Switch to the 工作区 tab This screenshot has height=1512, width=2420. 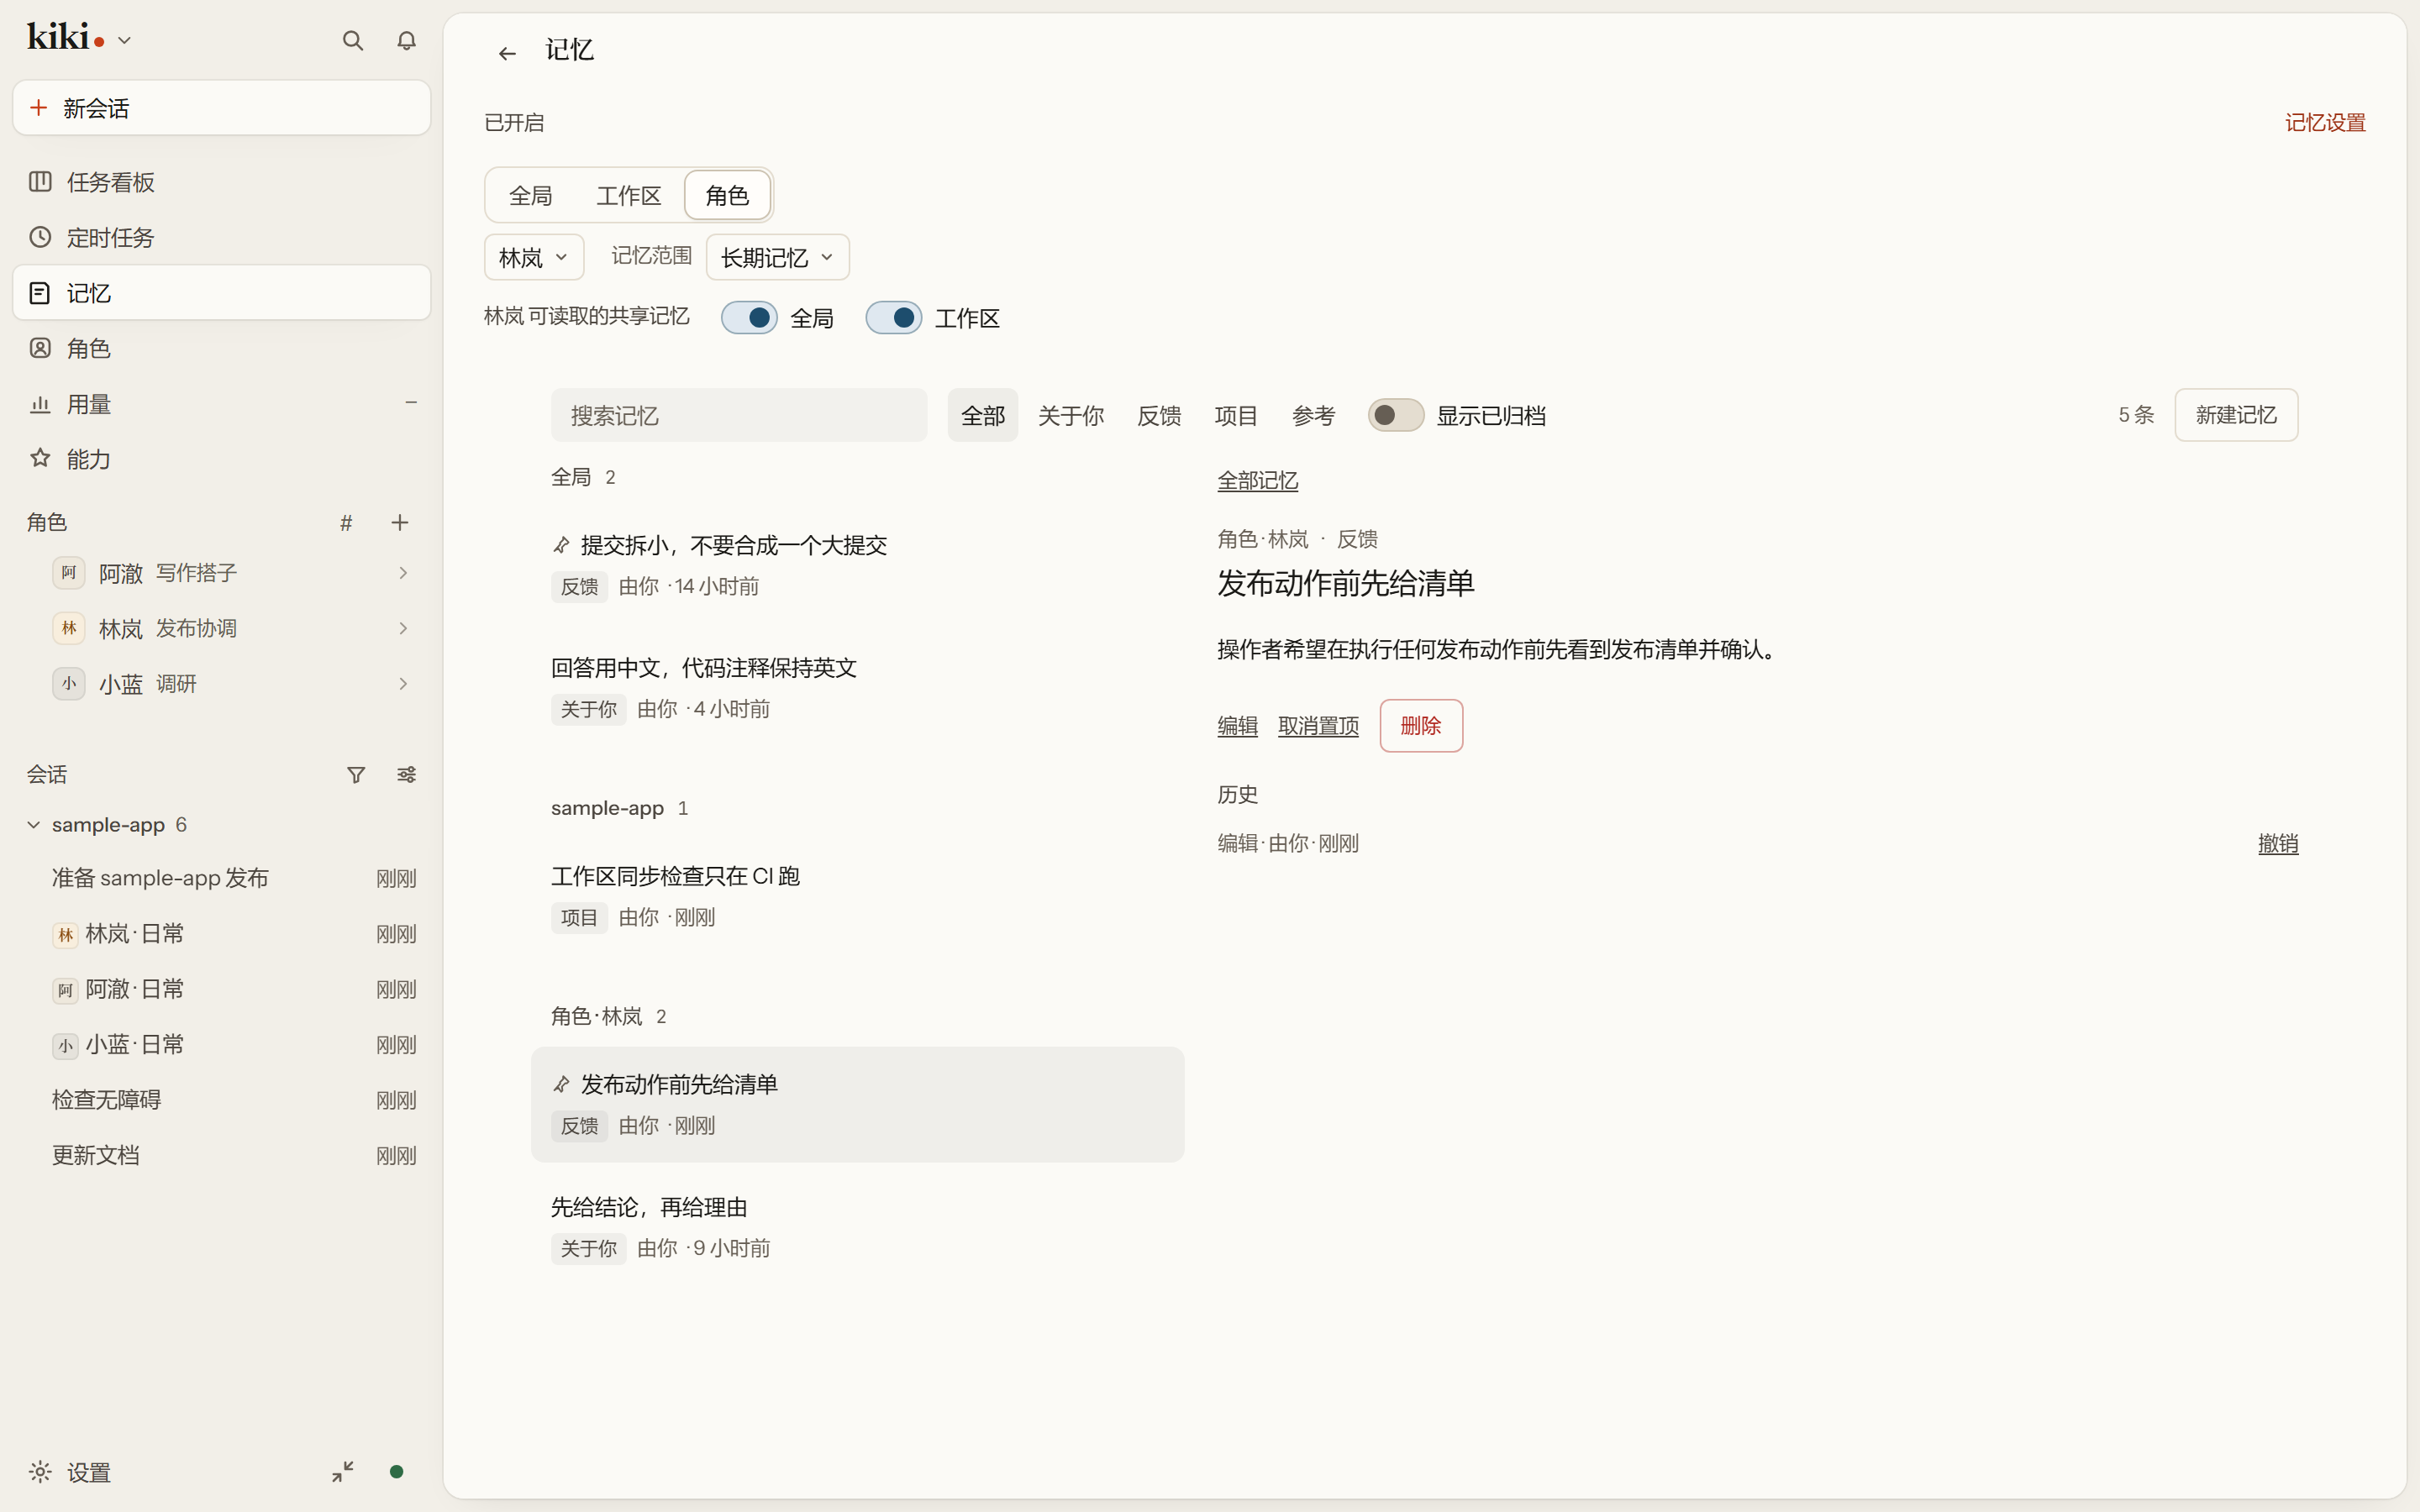(x=628, y=195)
